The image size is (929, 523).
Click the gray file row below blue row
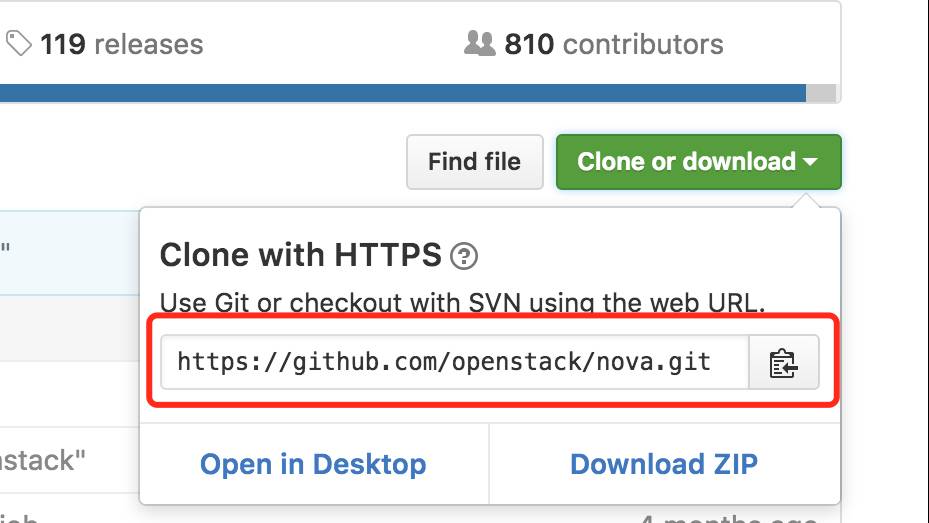click(69, 328)
